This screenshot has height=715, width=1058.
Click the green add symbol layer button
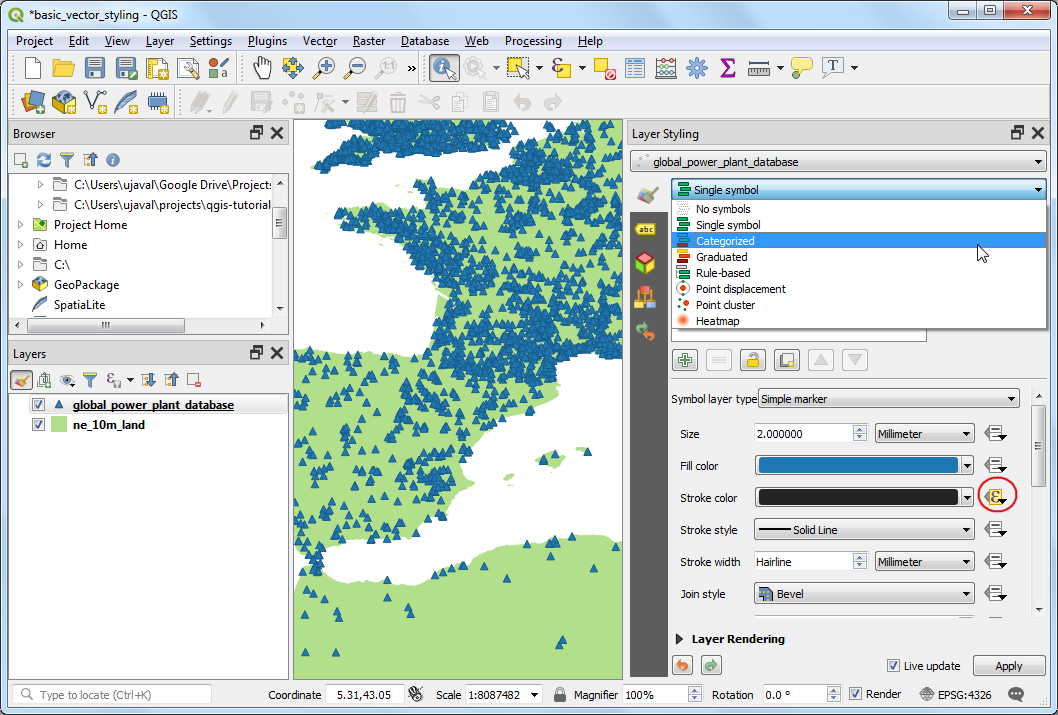click(685, 361)
